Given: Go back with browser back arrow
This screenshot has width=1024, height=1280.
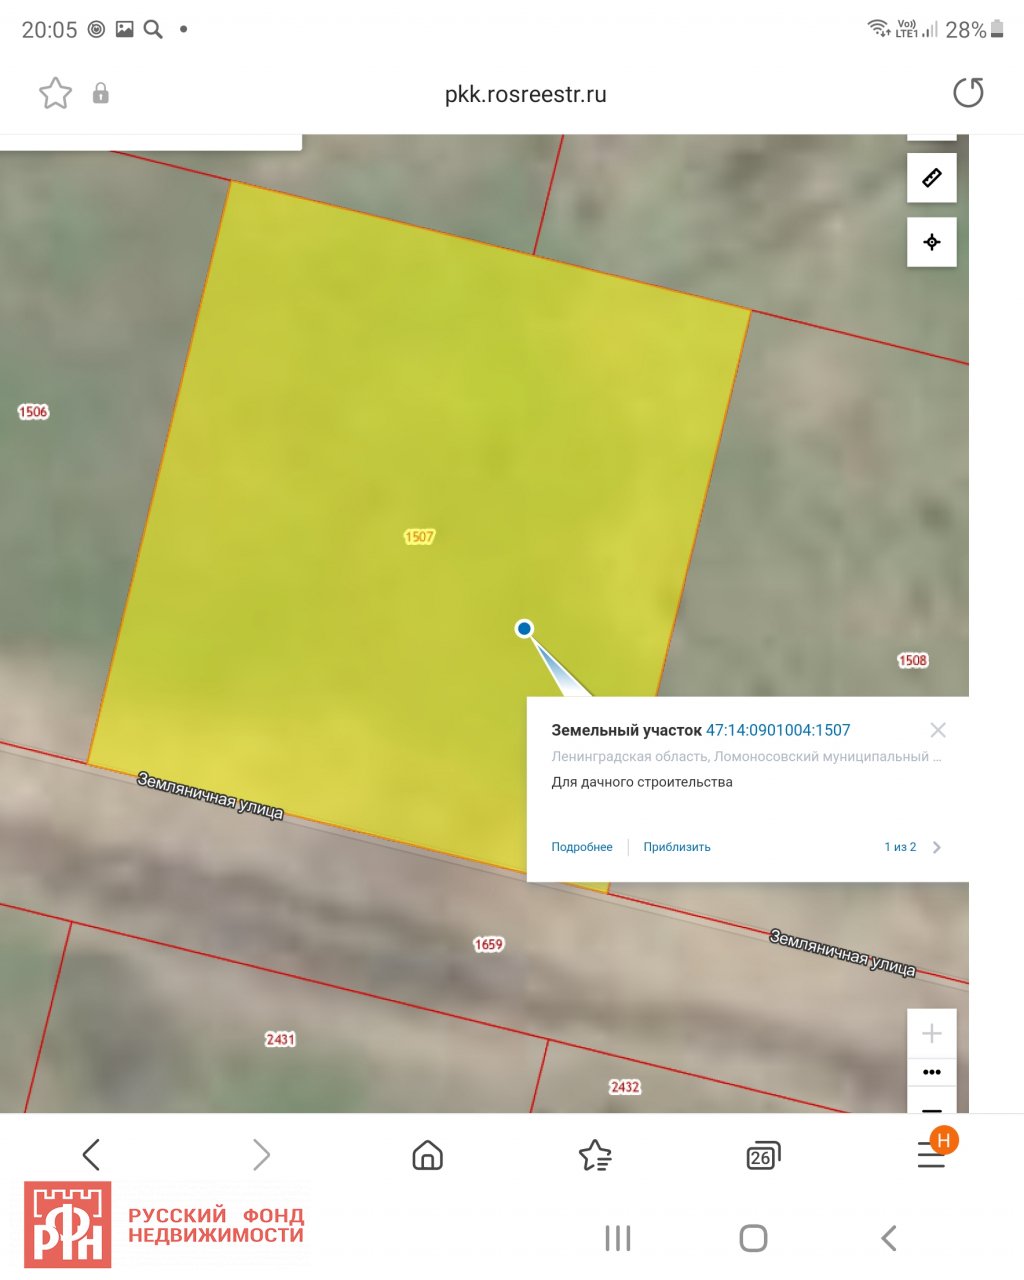Looking at the screenshot, I should point(91,1155).
